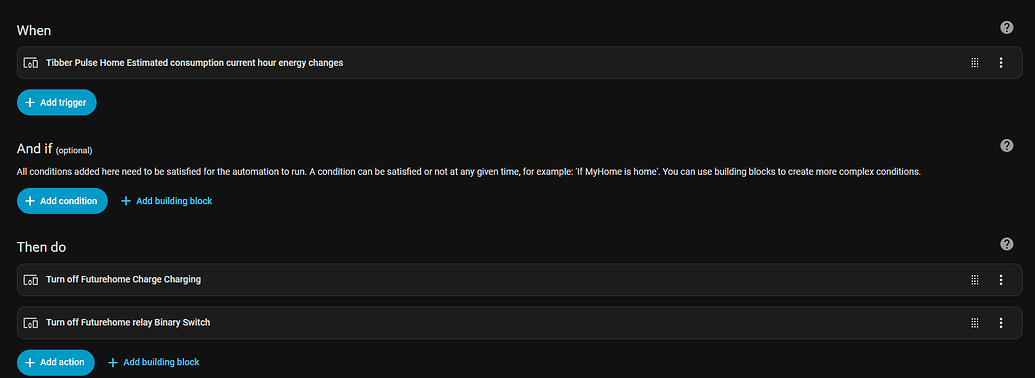1035x378 pixels.
Task: Open help for the Then do section
Action: [1007, 244]
